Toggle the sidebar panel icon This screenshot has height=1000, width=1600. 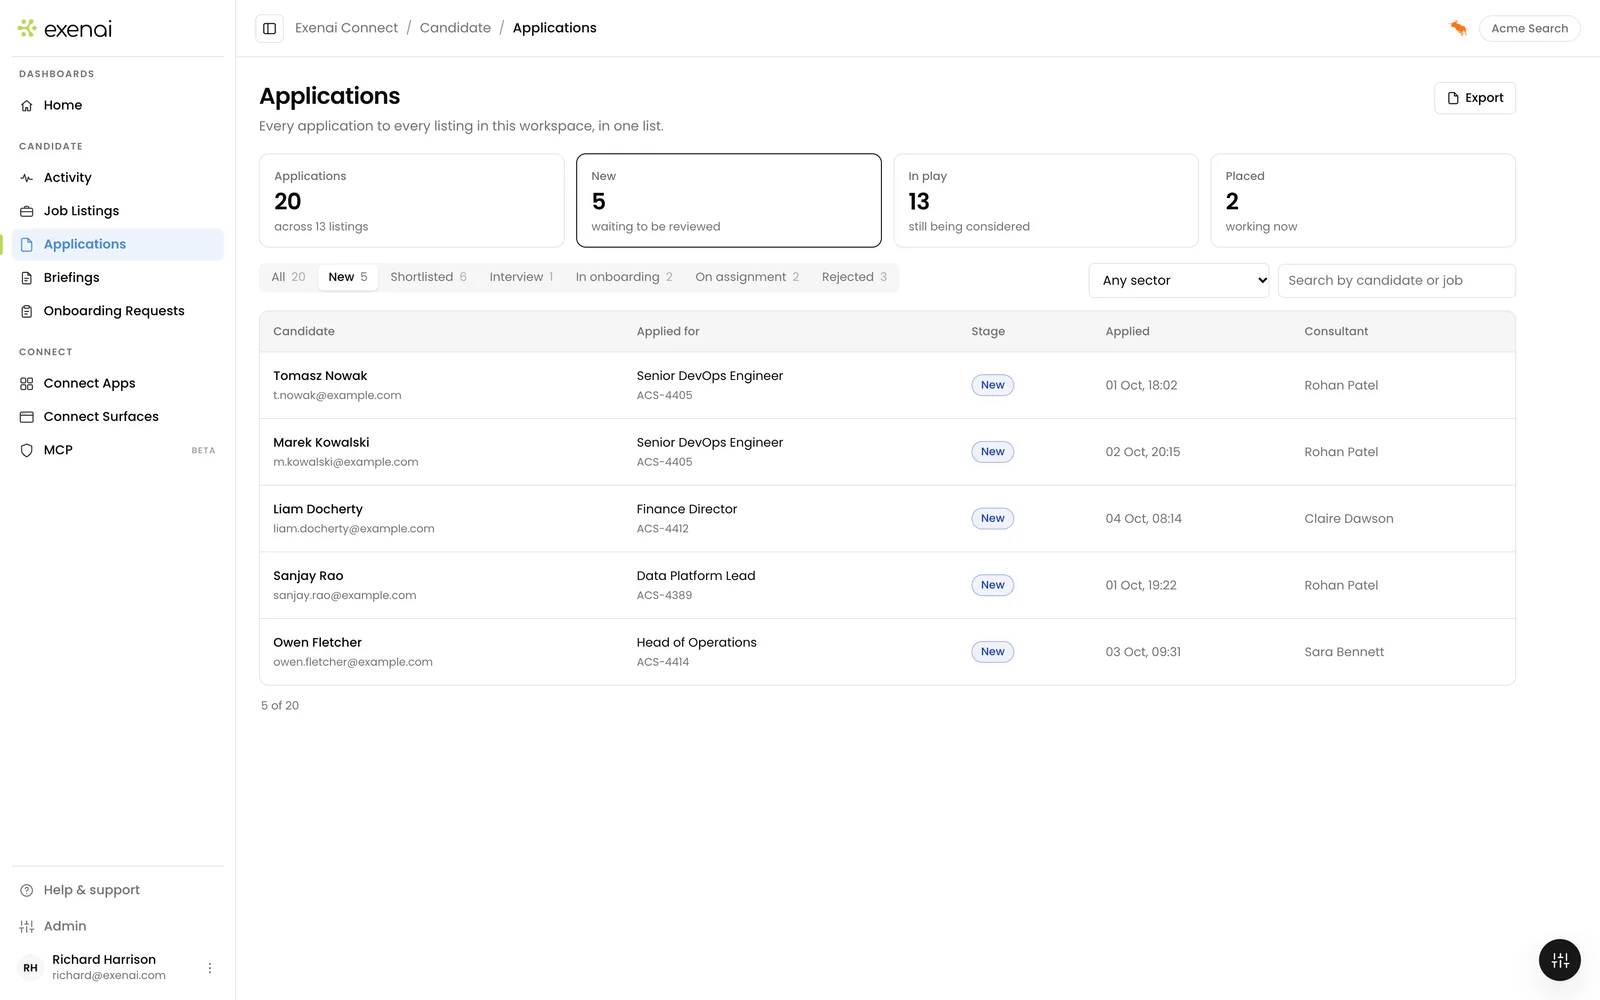tap(269, 28)
